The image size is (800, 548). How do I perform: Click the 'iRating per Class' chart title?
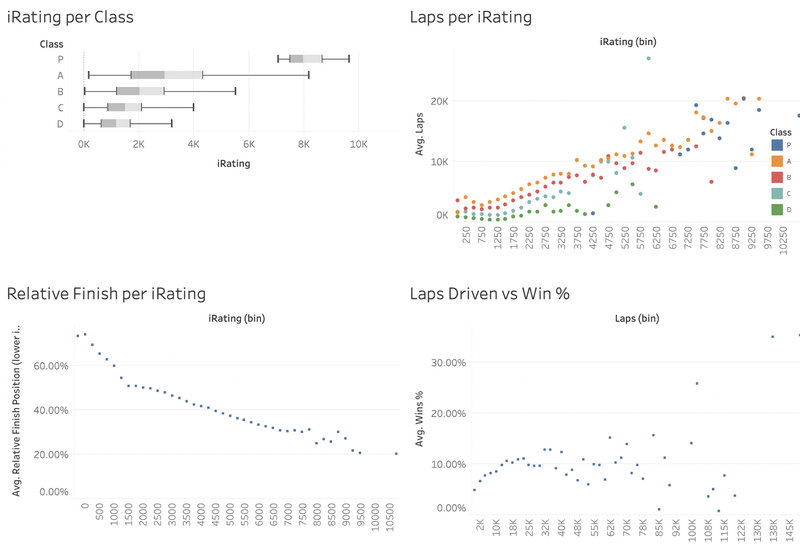coord(70,17)
